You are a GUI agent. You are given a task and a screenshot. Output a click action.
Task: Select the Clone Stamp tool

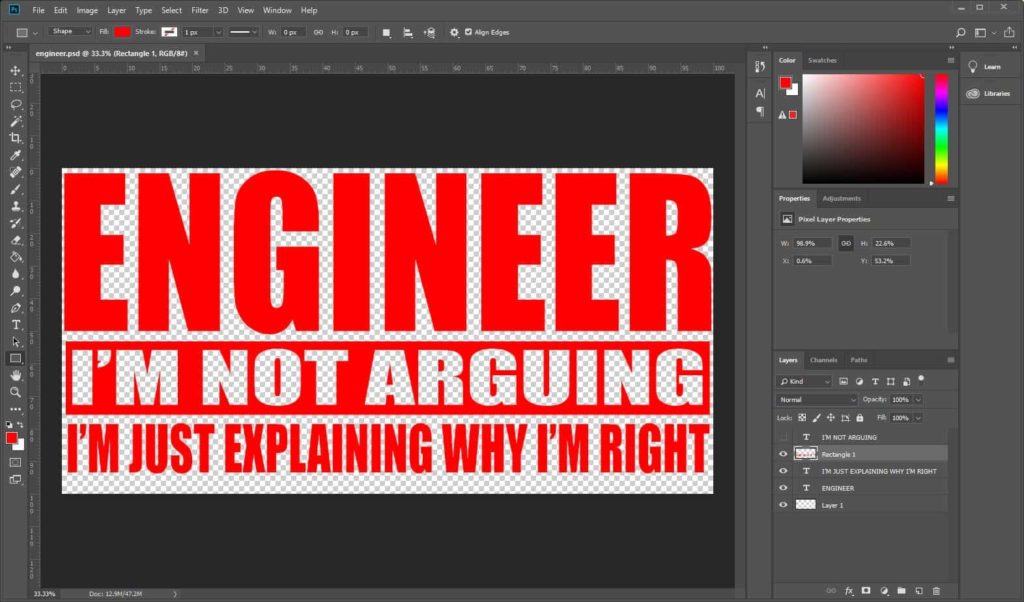[x=16, y=206]
